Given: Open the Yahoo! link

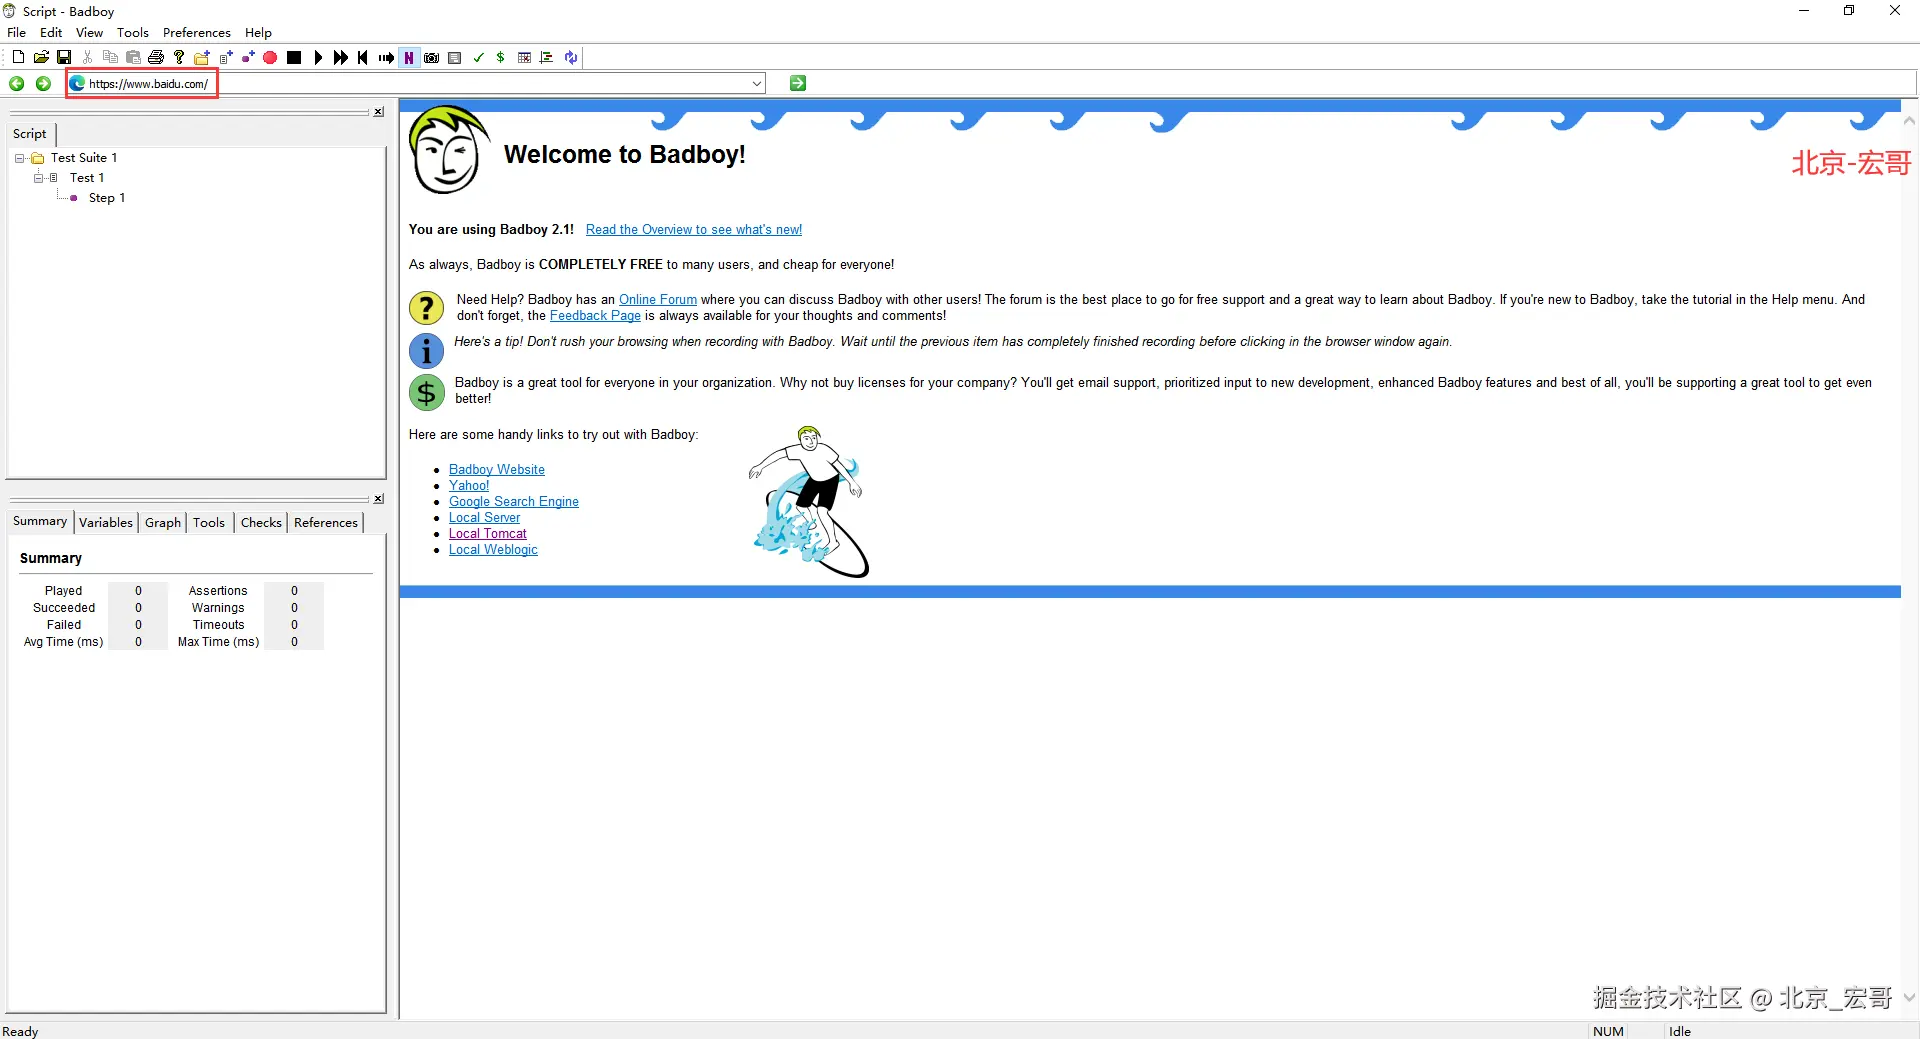Looking at the screenshot, I should (469, 486).
